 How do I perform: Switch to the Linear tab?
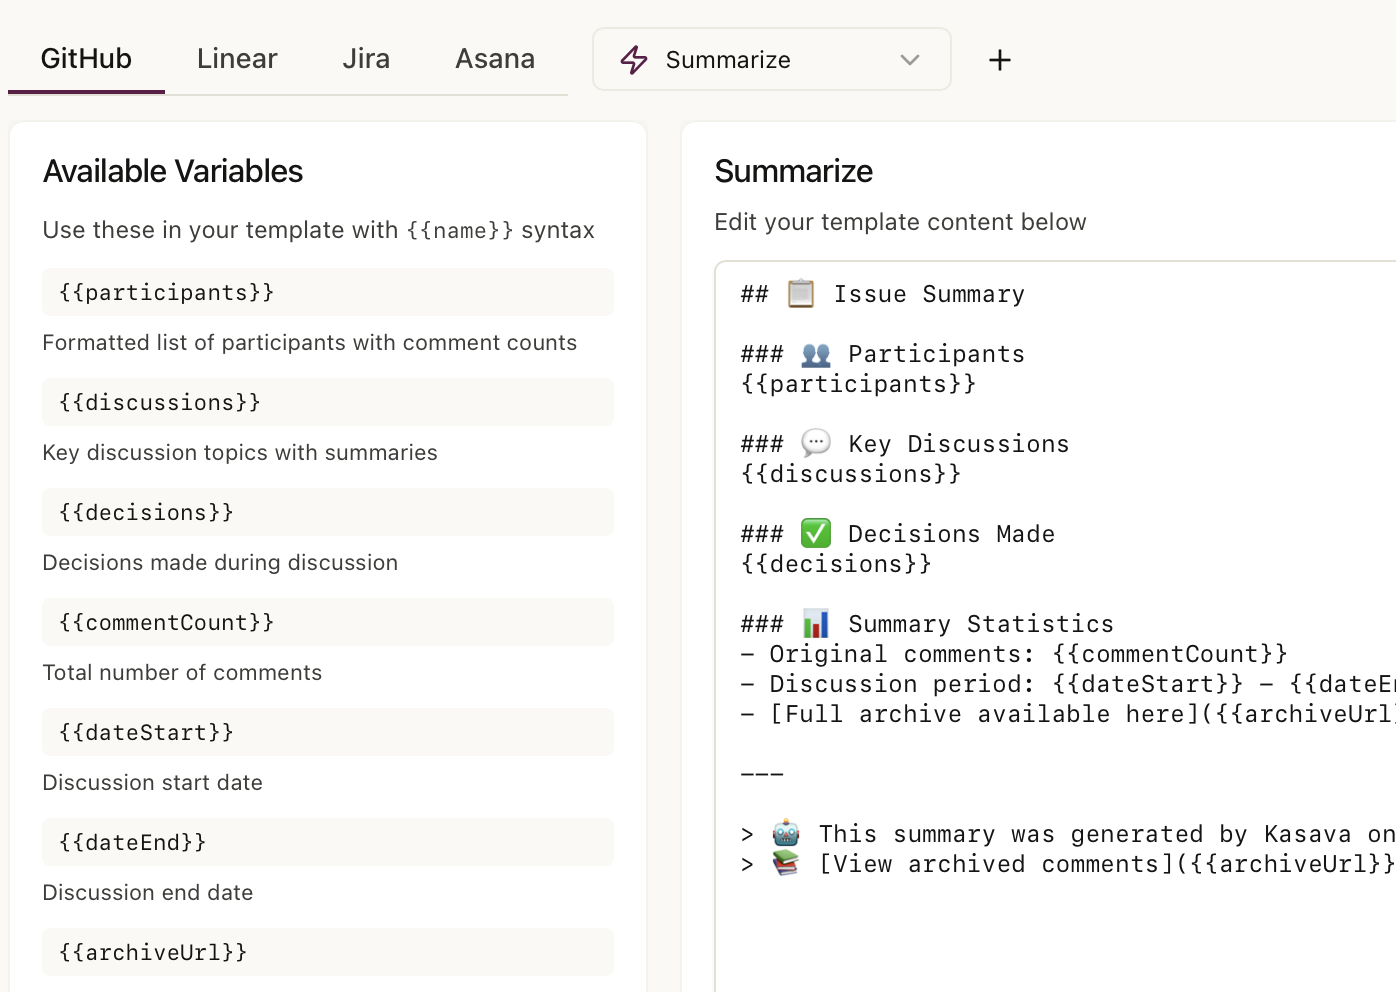237,58
